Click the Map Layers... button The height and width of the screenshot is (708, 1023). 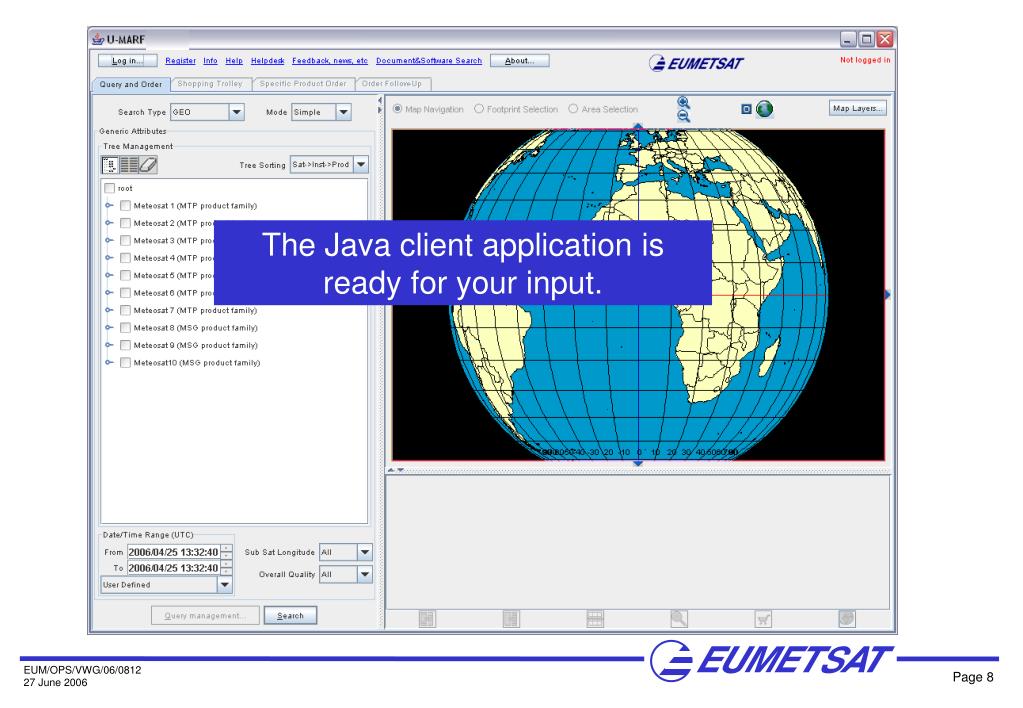tap(858, 108)
